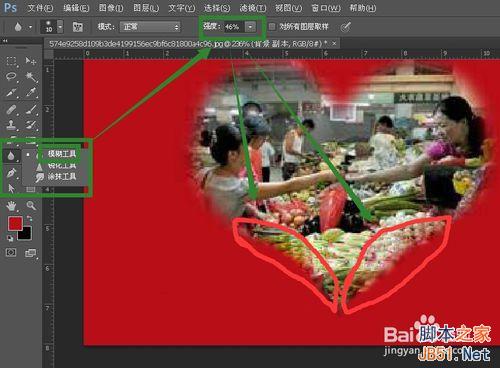
Task: Click the Blur water-drop tool in toolbox
Action: pyautogui.click(x=11, y=155)
